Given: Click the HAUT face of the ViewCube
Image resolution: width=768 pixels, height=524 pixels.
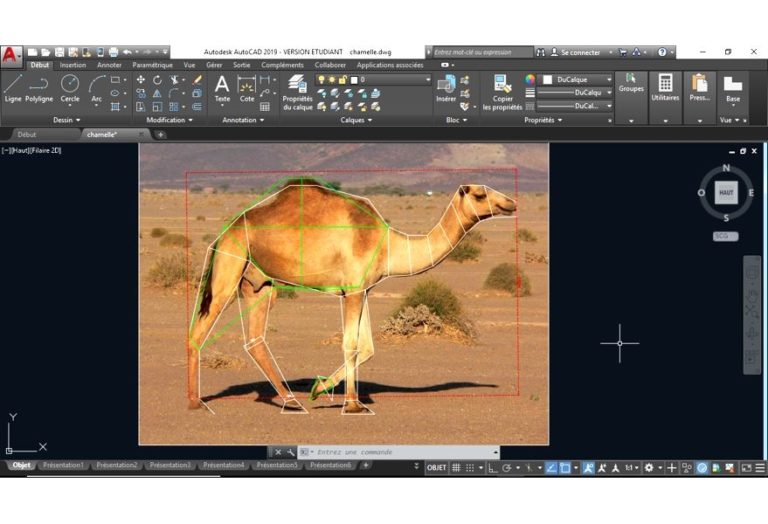Looking at the screenshot, I should [x=725, y=192].
